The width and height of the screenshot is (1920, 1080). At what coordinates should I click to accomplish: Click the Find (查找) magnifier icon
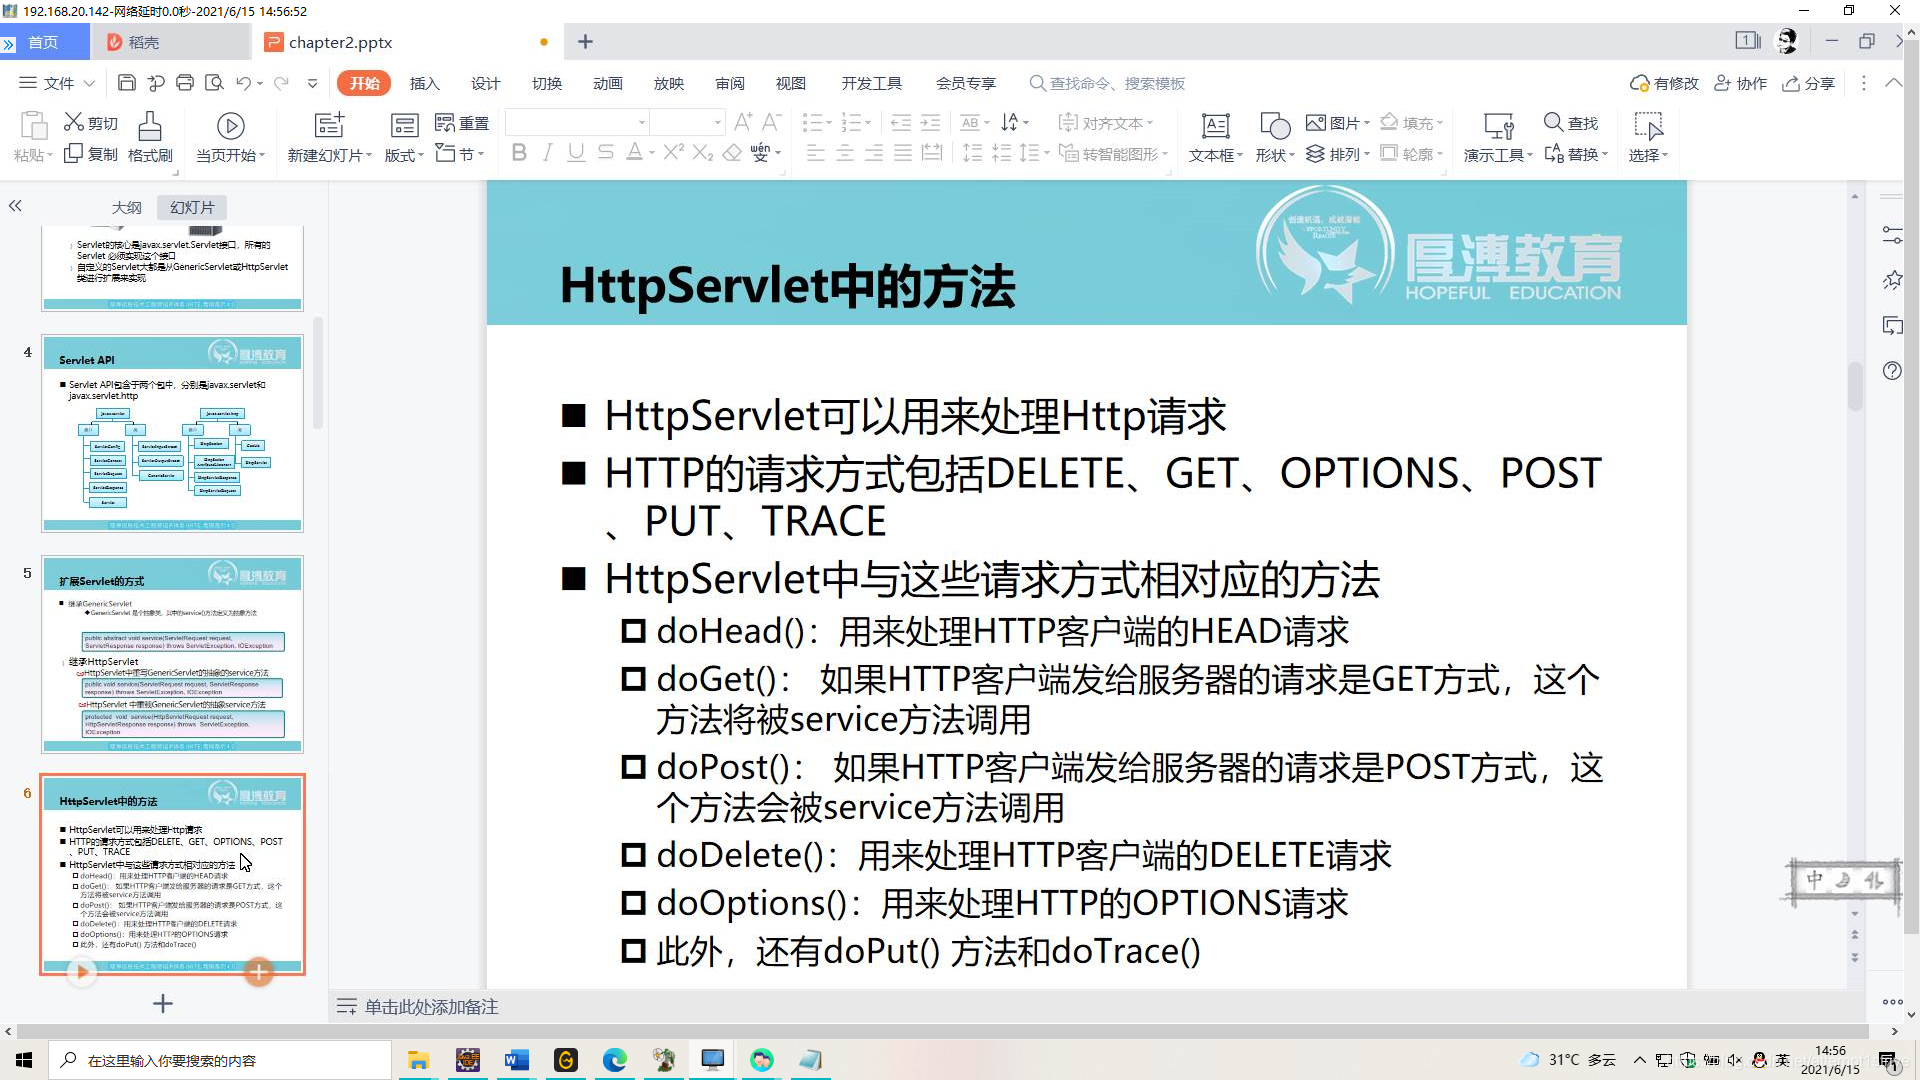tap(1553, 122)
